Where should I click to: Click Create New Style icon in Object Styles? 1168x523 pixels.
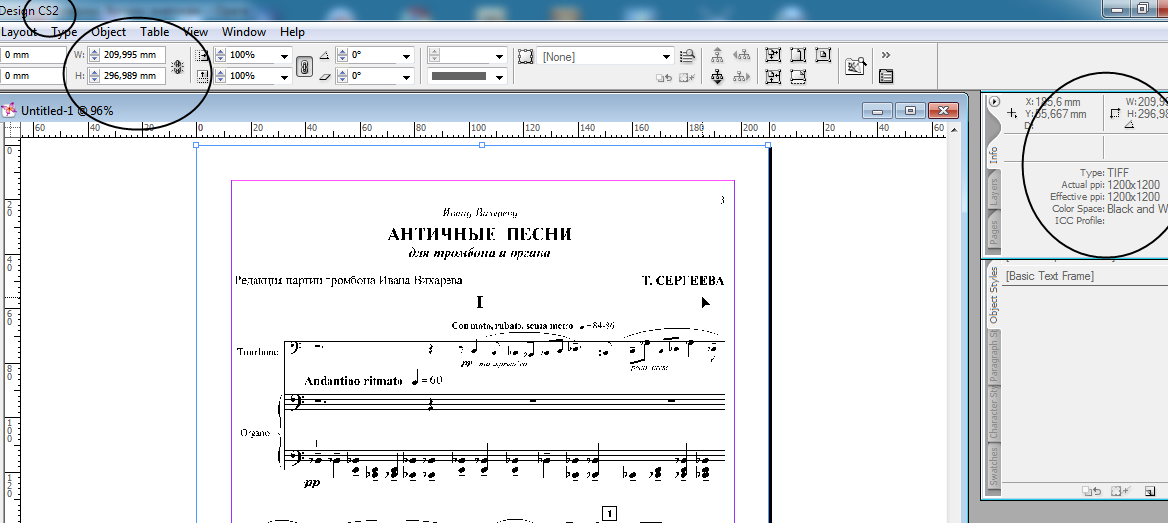[x=1150, y=491]
